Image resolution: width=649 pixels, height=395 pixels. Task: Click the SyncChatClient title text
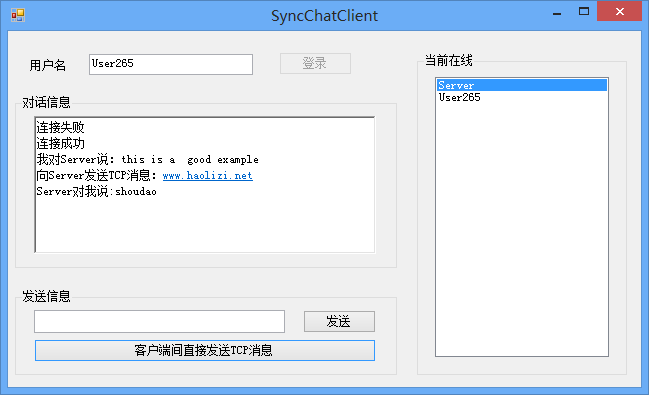pos(324,16)
